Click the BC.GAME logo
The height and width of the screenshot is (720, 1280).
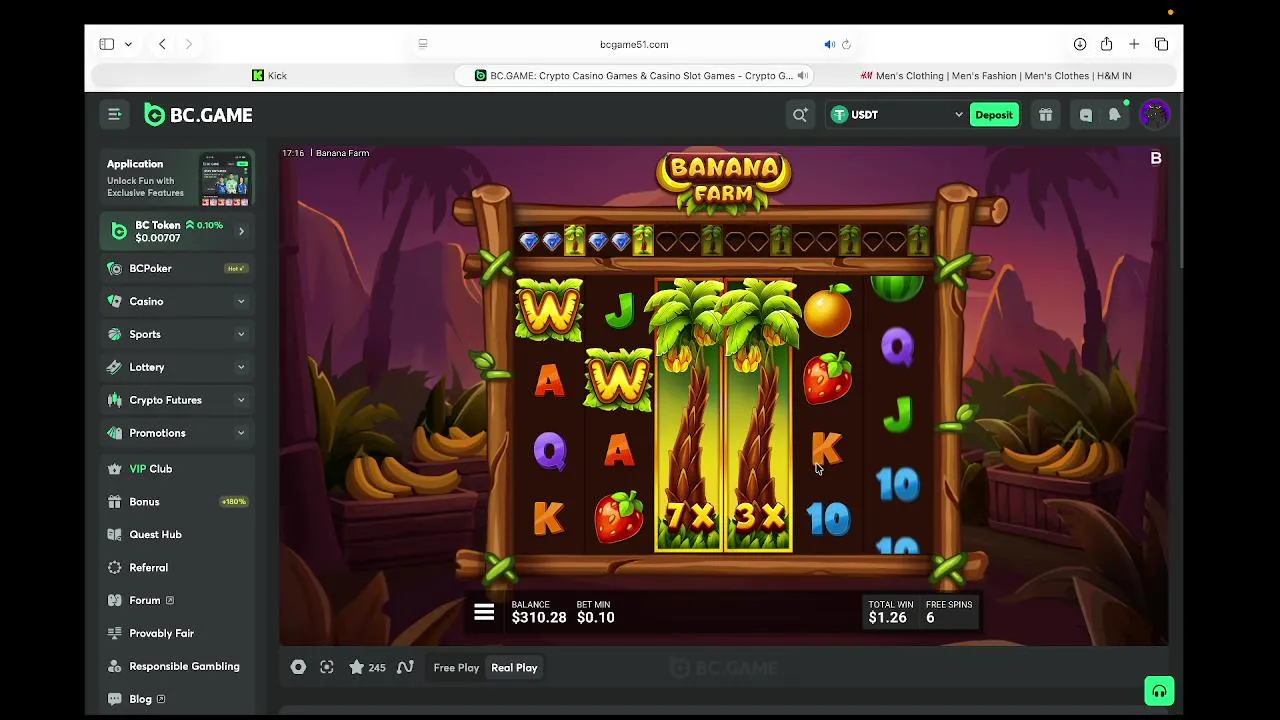click(198, 115)
